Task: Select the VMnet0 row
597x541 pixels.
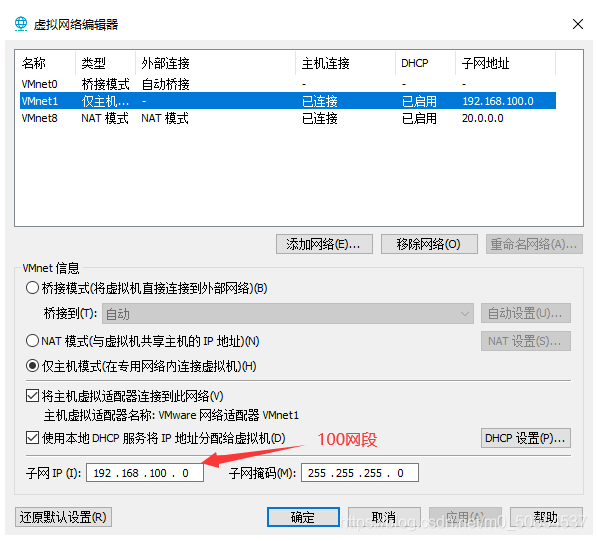Action: coord(288,84)
